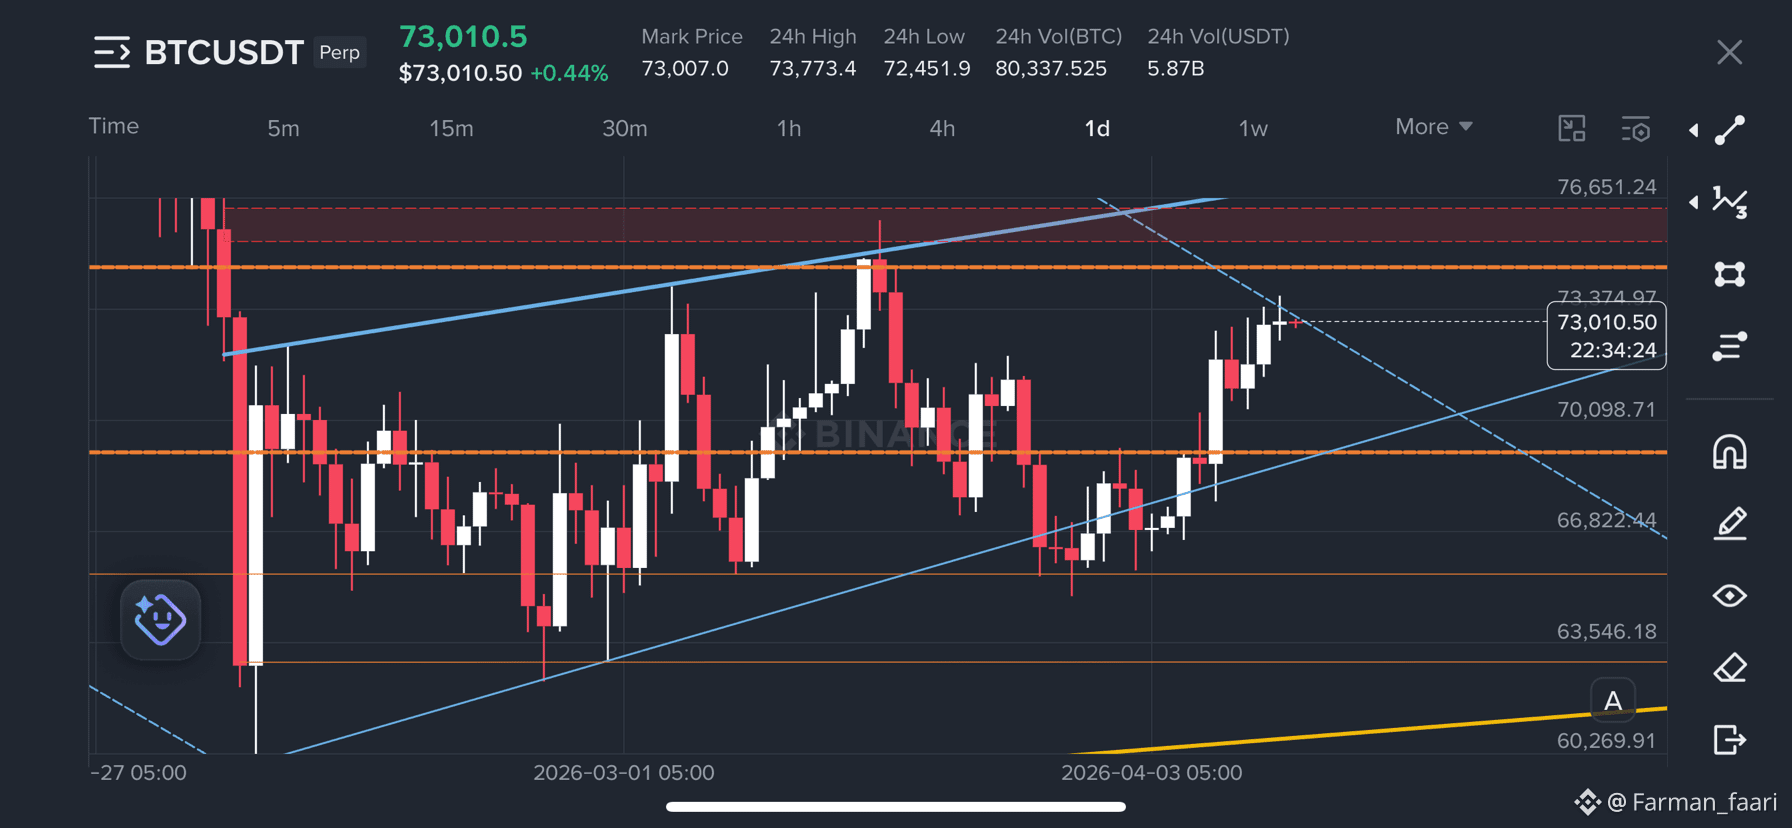Click the 24h Vol(BTC) 80,337.525 value
1792x828 pixels.
click(1051, 69)
